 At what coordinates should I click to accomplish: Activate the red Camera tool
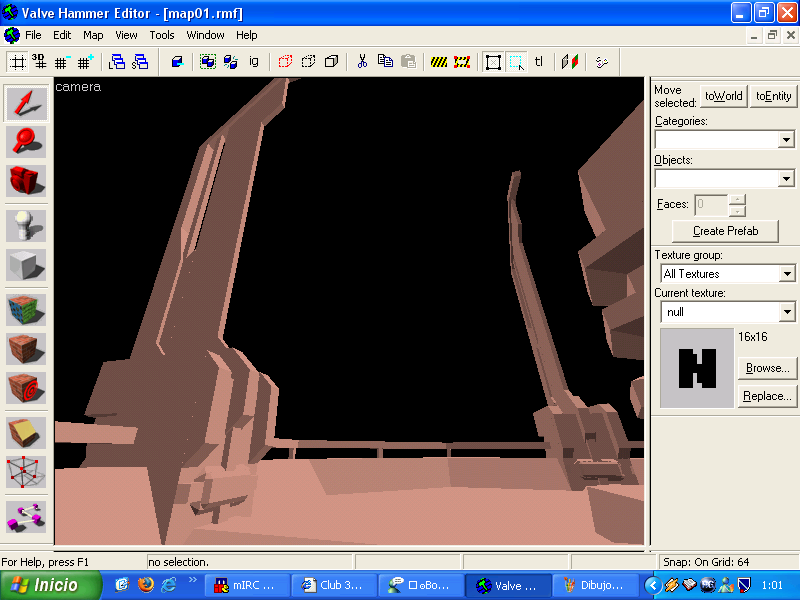[26, 180]
